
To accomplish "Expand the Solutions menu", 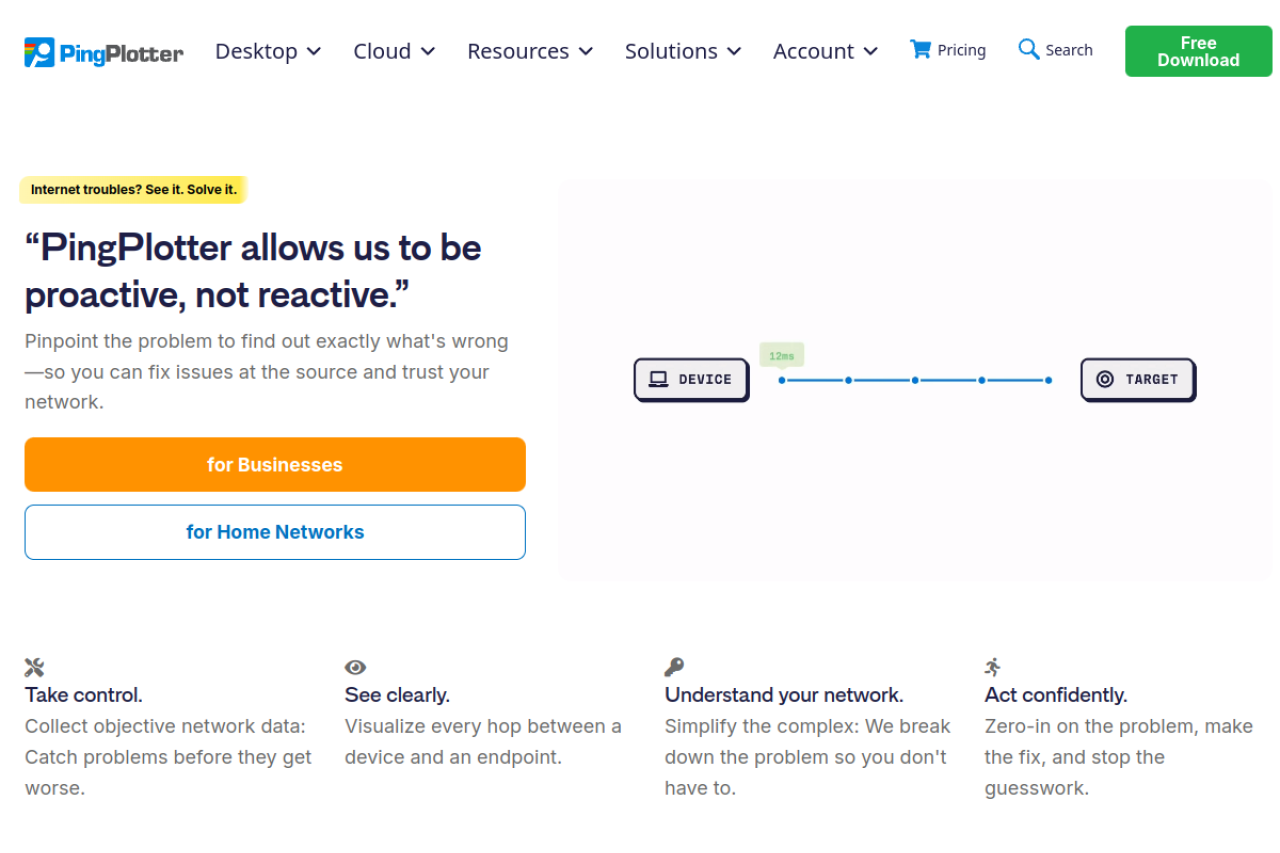I will click(683, 51).
